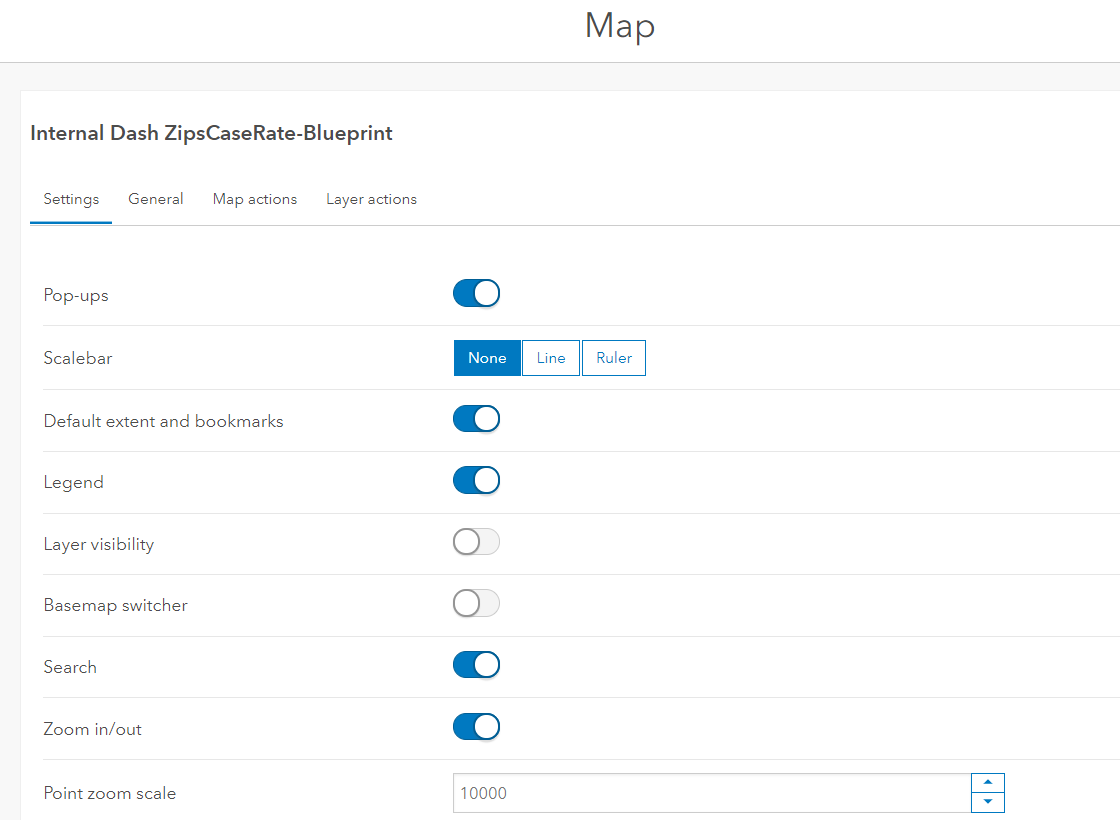Viewport: 1120px width, 820px height.
Task: Select None for the Scalebar
Action: coord(487,358)
